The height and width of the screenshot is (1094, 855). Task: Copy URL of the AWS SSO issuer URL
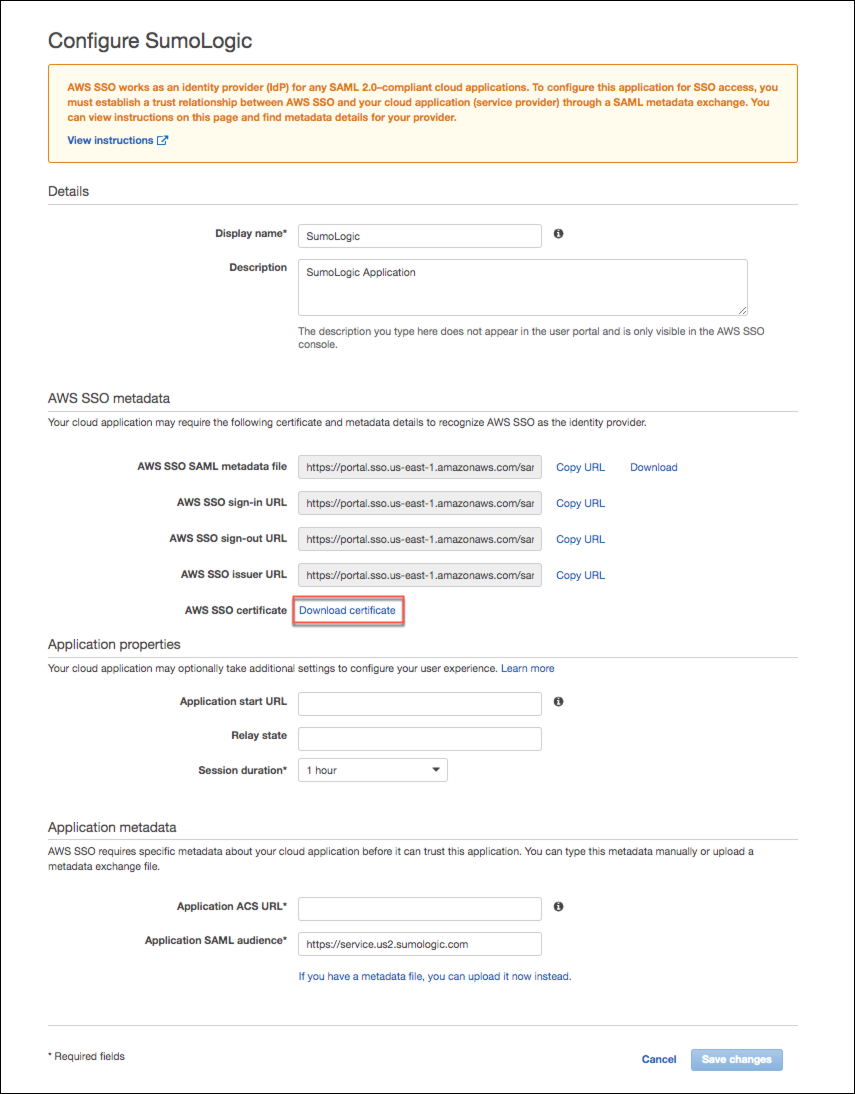(x=580, y=575)
